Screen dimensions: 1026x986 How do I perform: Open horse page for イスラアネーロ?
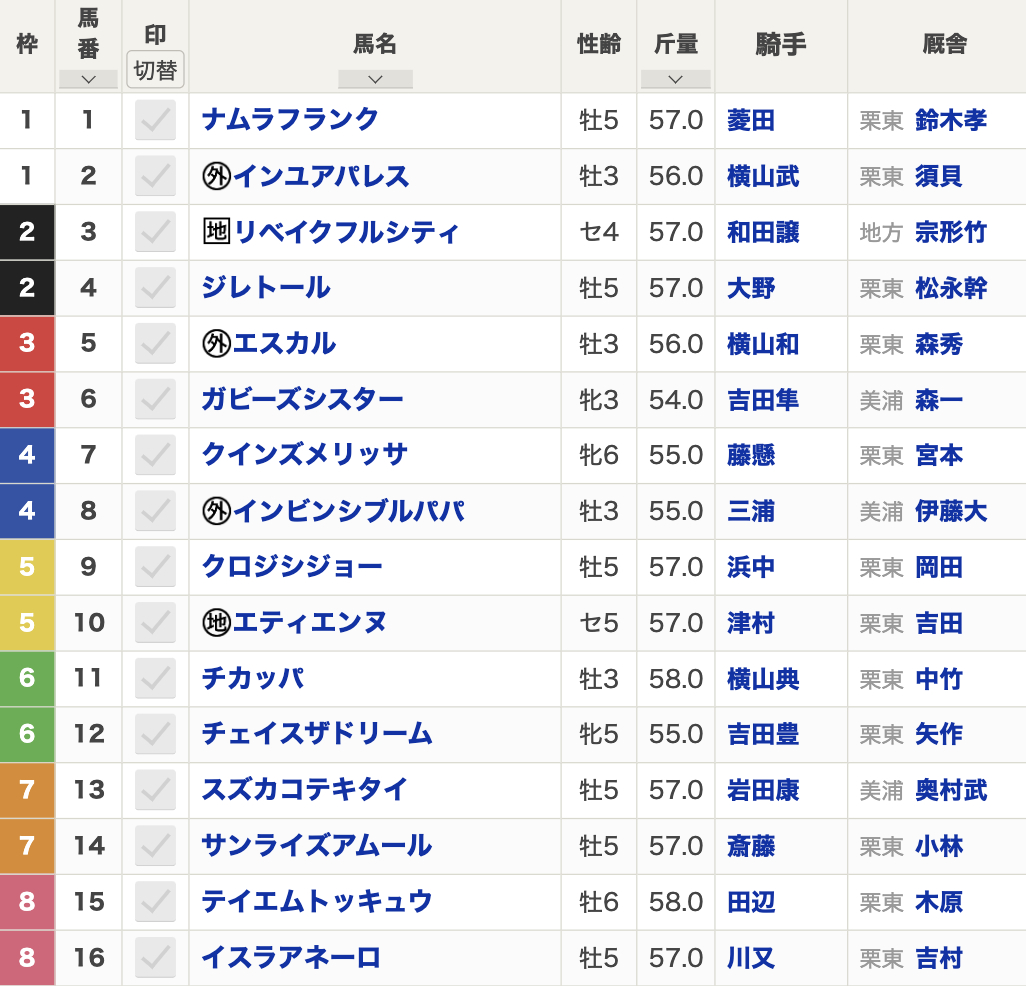tap(291, 958)
